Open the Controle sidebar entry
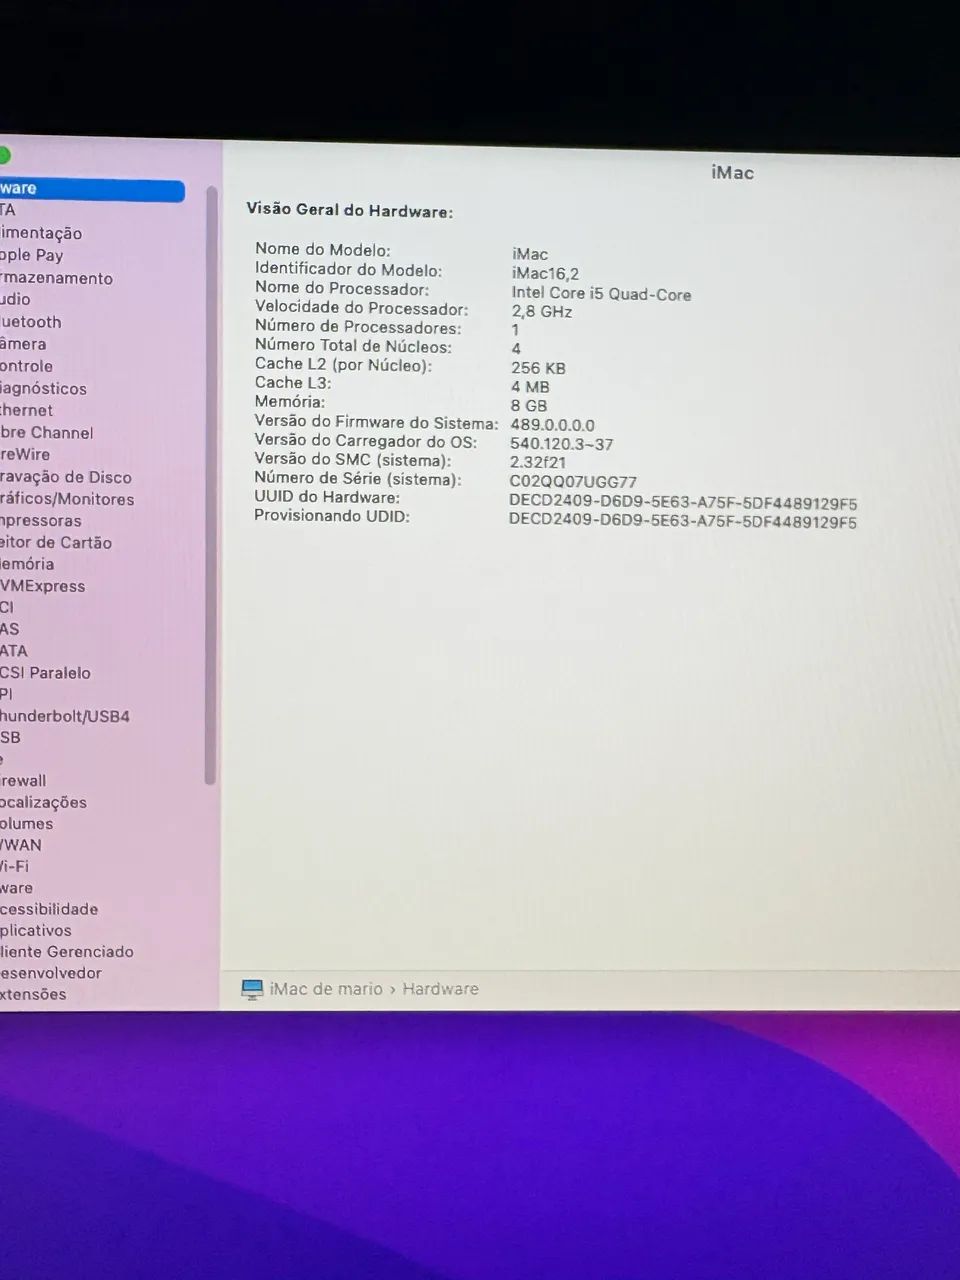The image size is (960, 1280). click(x=26, y=366)
